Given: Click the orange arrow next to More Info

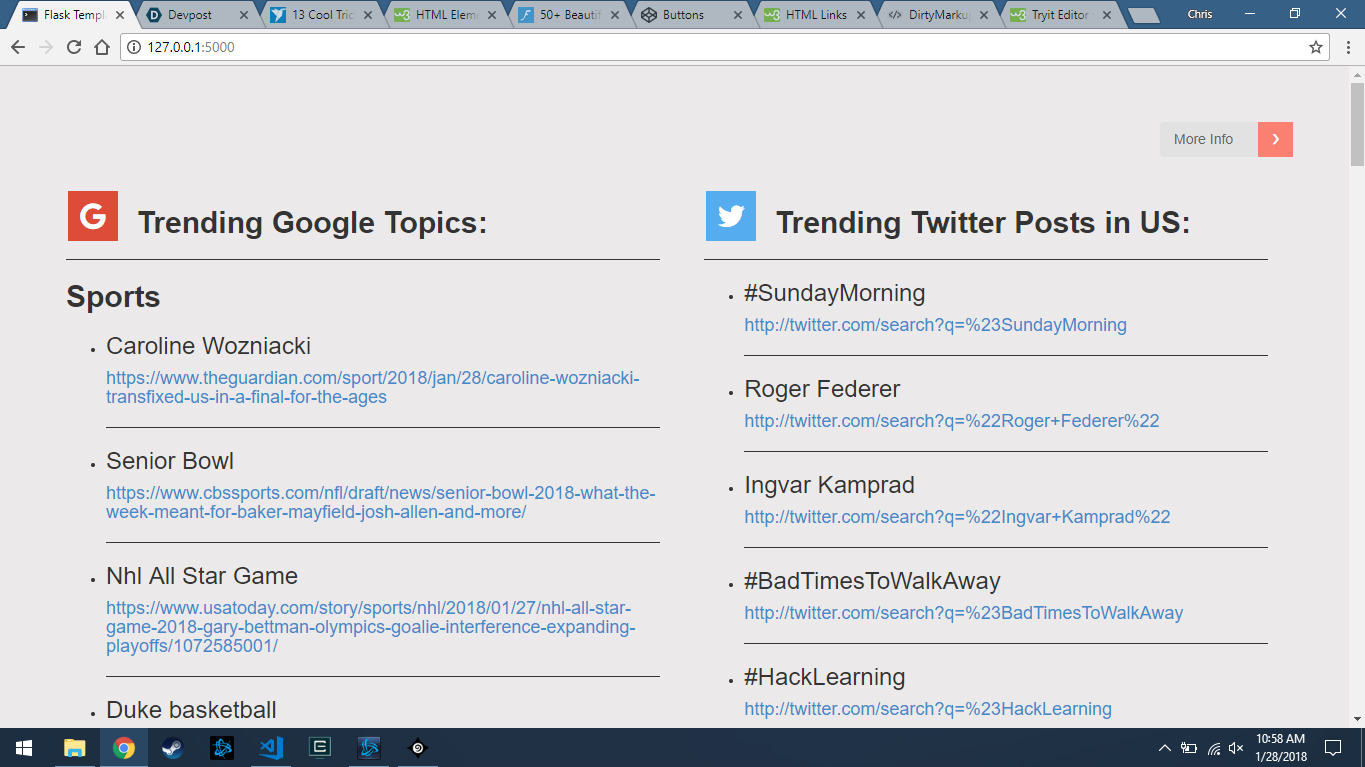Looking at the screenshot, I should tap(1275, 140).
